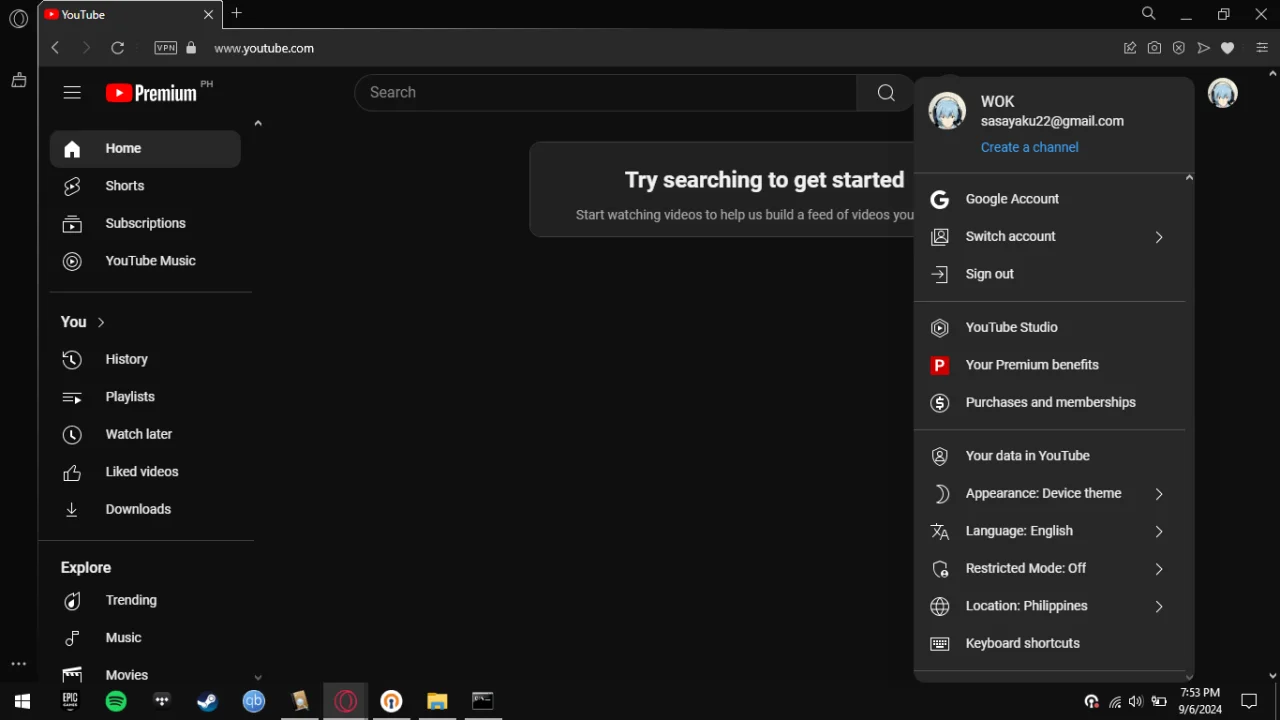Take a snapshot with Opera's camera icon
Image resolution: width=1280 pixels, height=720 pixels.
click(1154, 48)
